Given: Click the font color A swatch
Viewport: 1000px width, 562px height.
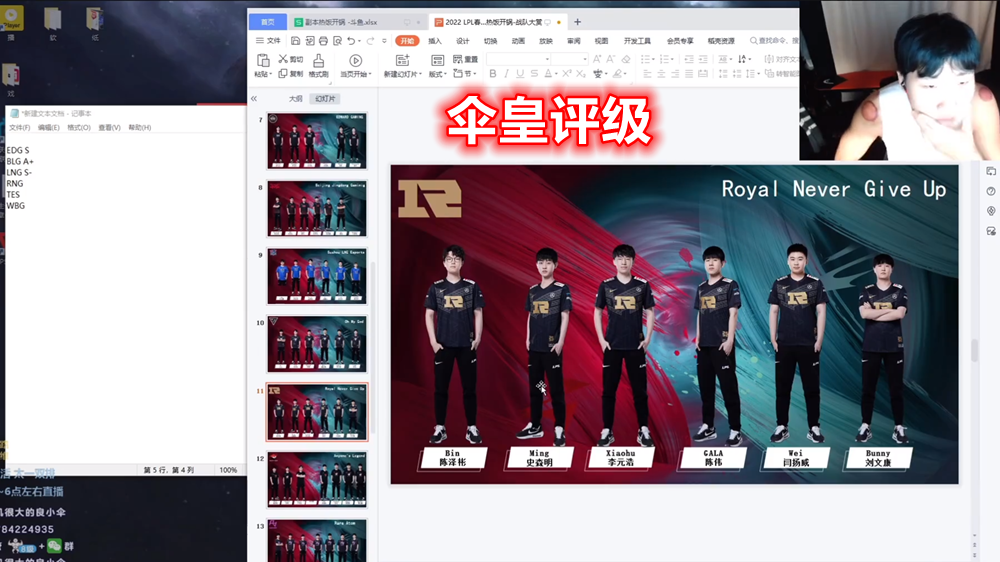Looking at the screenshot, I should [548, 74].
